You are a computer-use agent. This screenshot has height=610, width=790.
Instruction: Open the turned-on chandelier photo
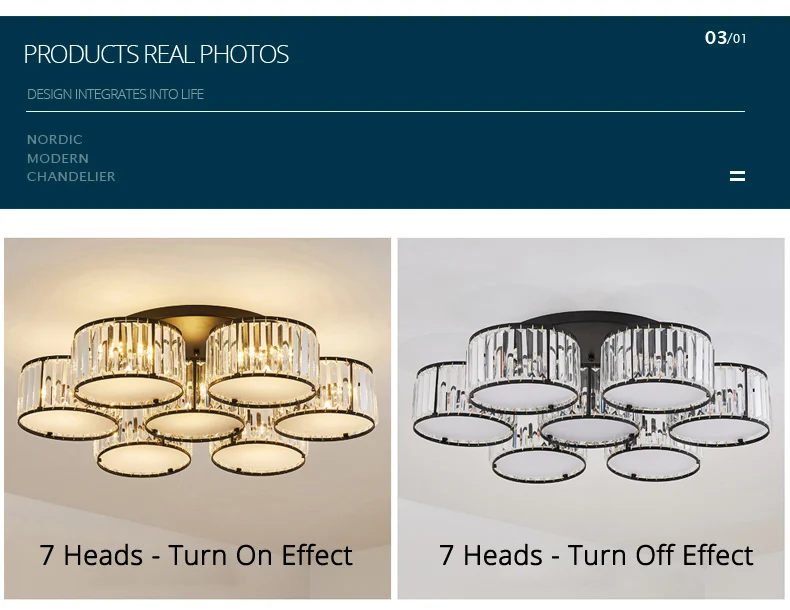(198, 419)
